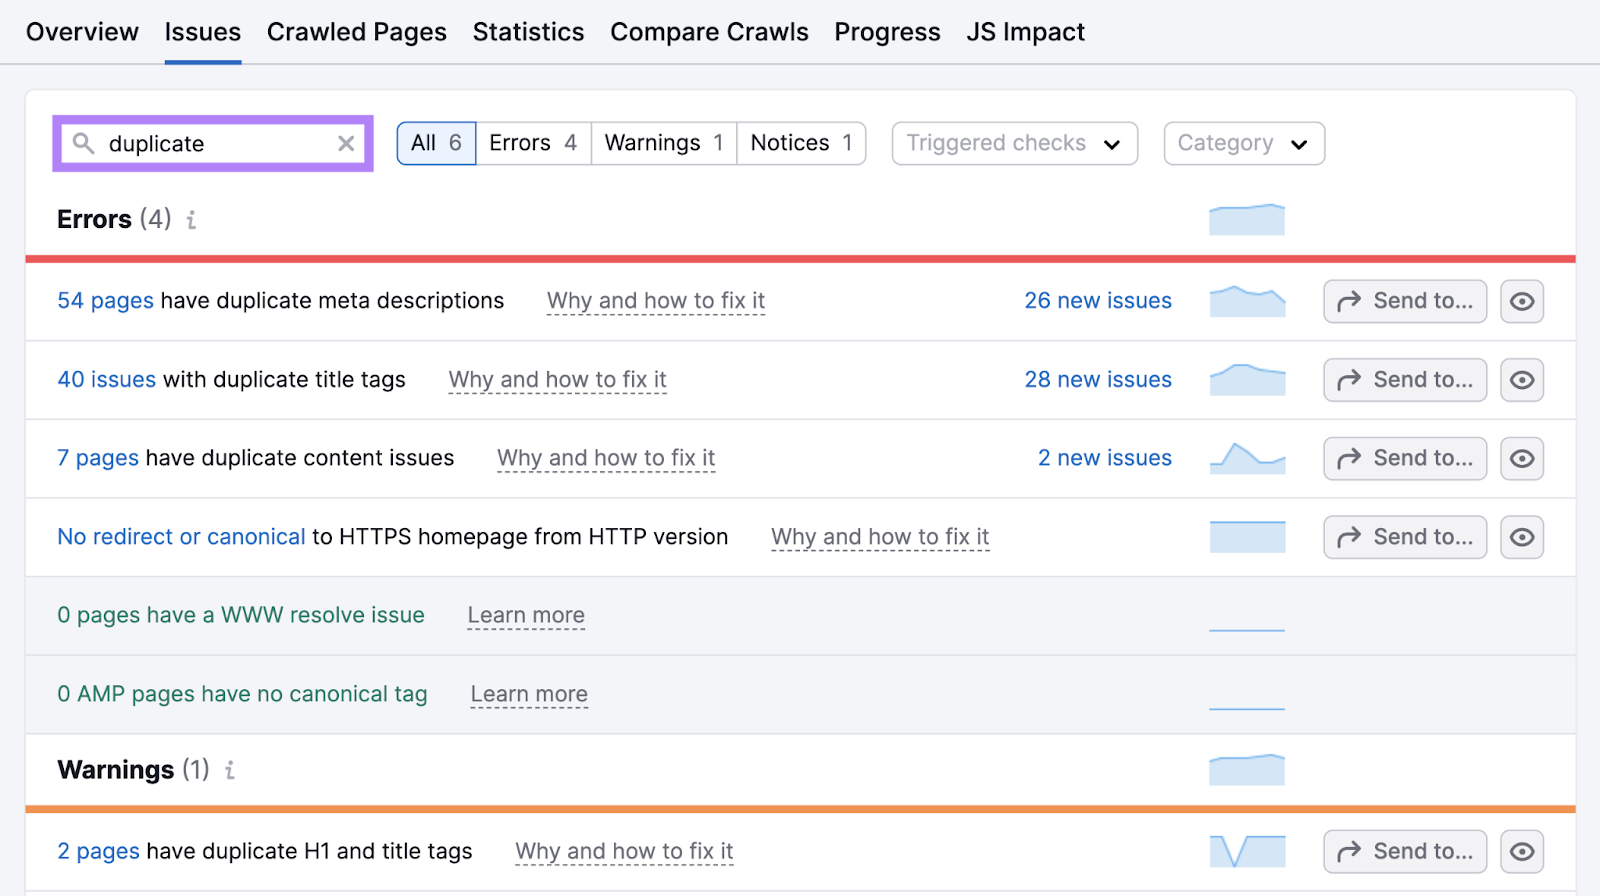Open the JS Impact tab

[x=1025, y=32]
